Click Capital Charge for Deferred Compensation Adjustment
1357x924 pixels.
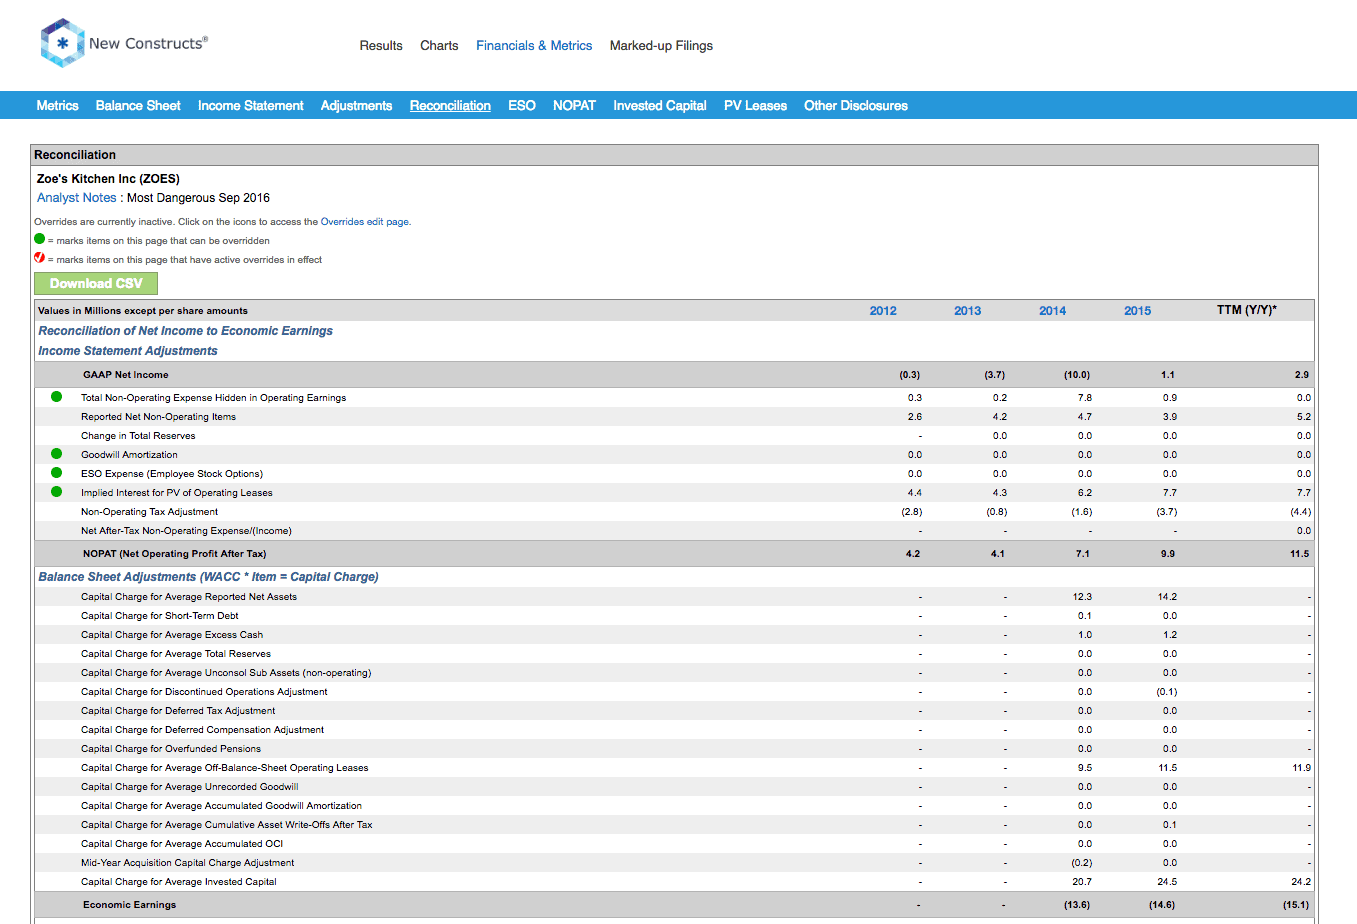pos(202,730)
